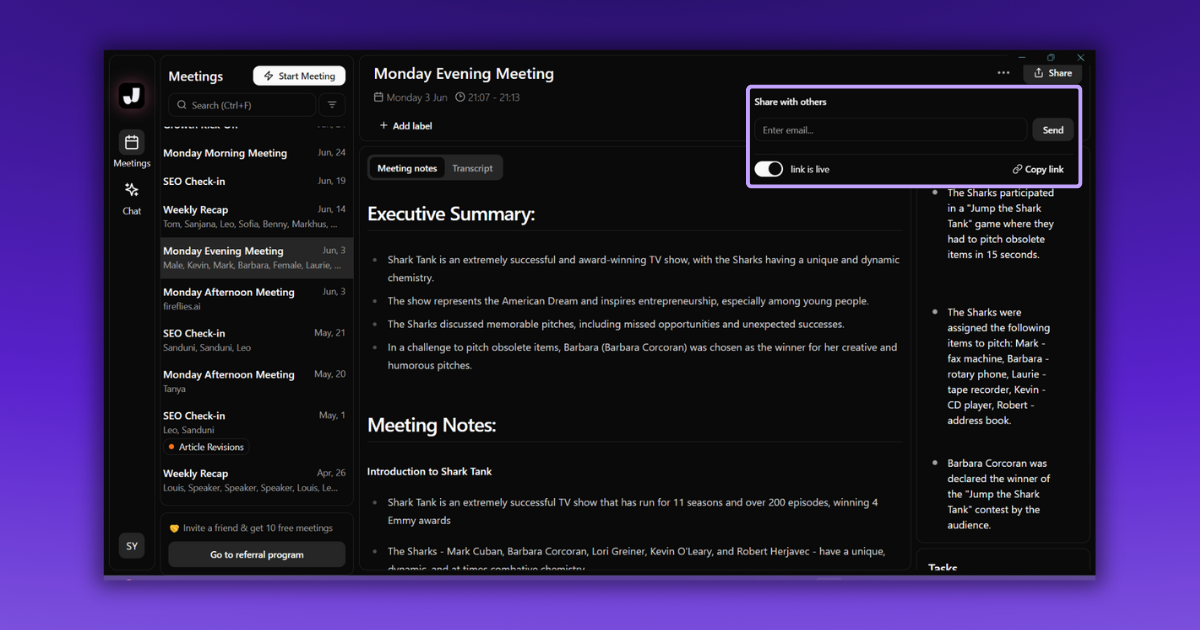
Task: Click the SY user avatar
Action: pyautogui.click(x=132, y=546)
